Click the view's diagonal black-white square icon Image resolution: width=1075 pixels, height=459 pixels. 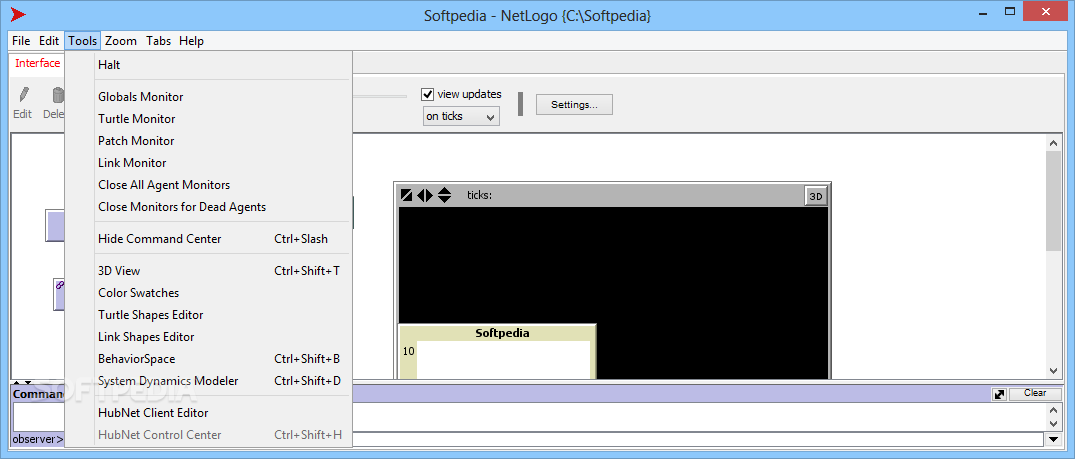pyautogui.click(x=407, y=196)
